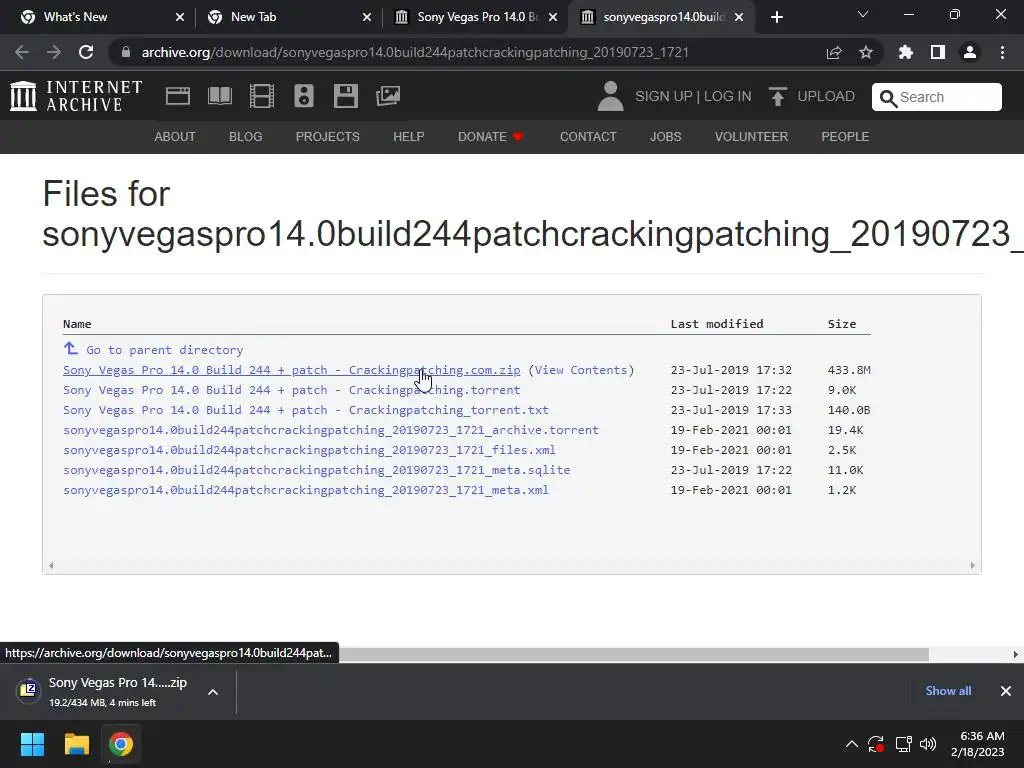Open the Chrome three-dot menu

click(x=1002, y=52)
